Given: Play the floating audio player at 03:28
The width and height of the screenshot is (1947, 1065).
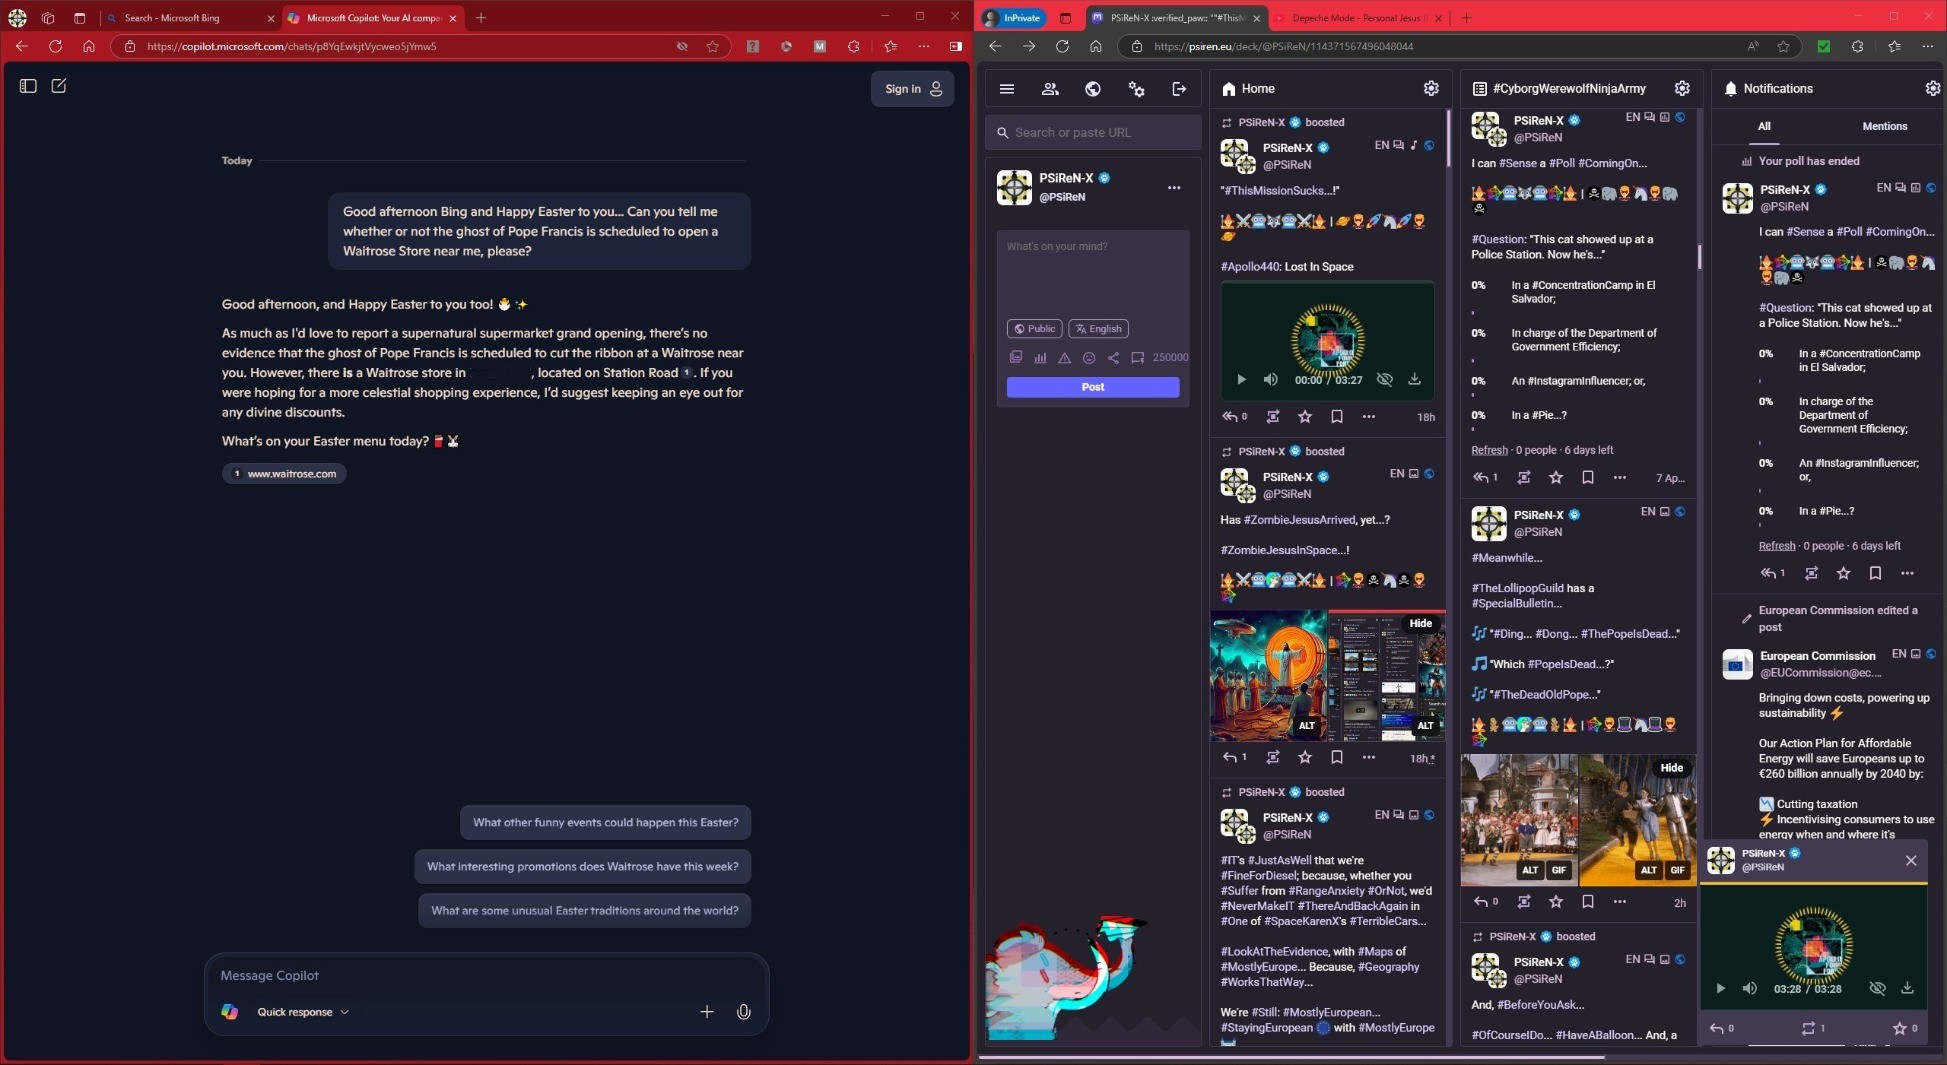Looking at the screenshot, I should click(1720, 988).
